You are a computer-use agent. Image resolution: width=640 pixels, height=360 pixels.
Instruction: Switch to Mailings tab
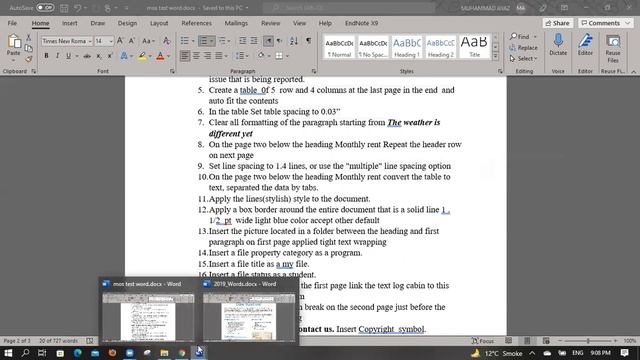click(x=236, y=23)
